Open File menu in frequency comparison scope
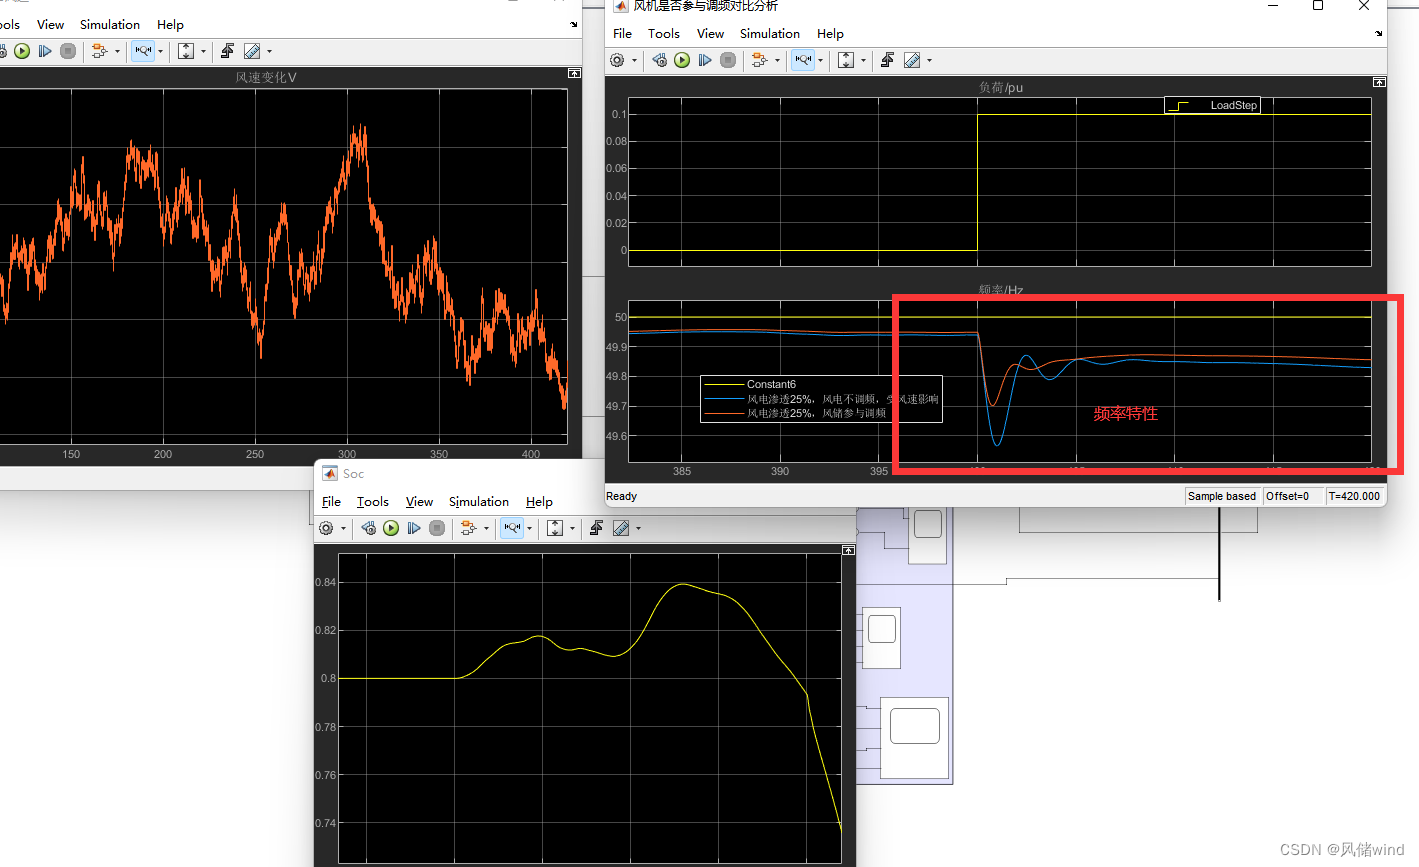Image resolution: width=1419 pixels, height=867 pixels. (x=622, y=33)
